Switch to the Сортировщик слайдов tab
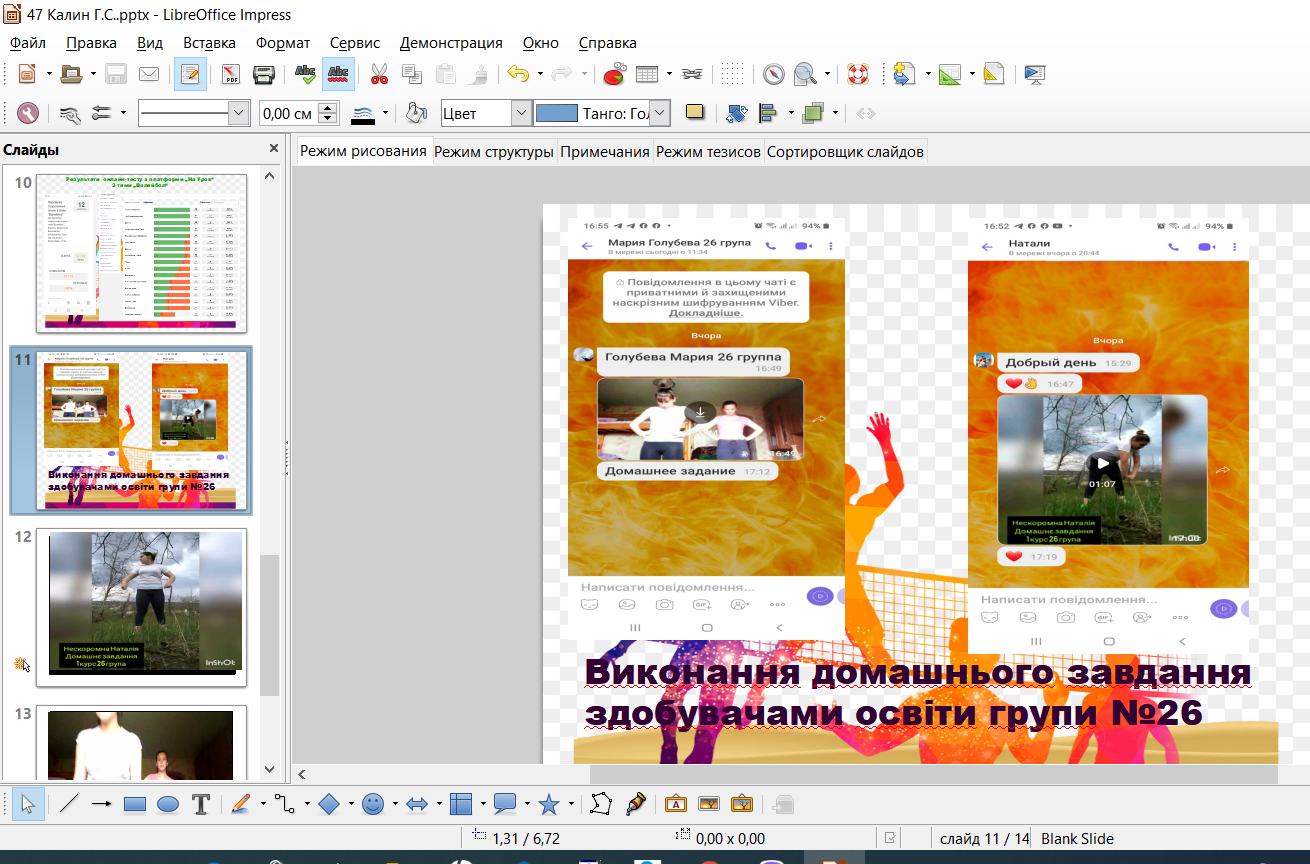The image size is (1310, 864). 845,152
